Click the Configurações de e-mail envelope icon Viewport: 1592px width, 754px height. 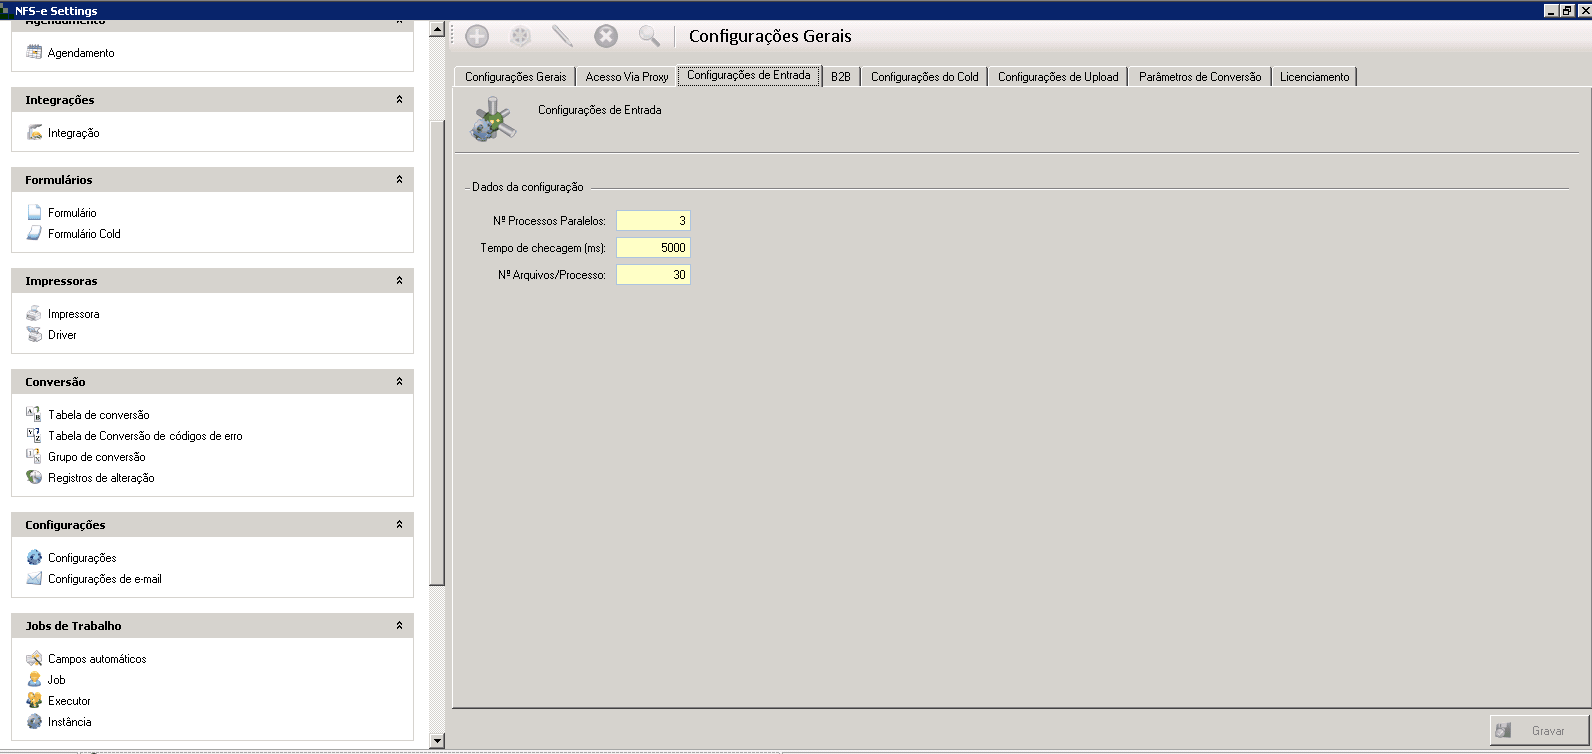(x=34, y=578)
